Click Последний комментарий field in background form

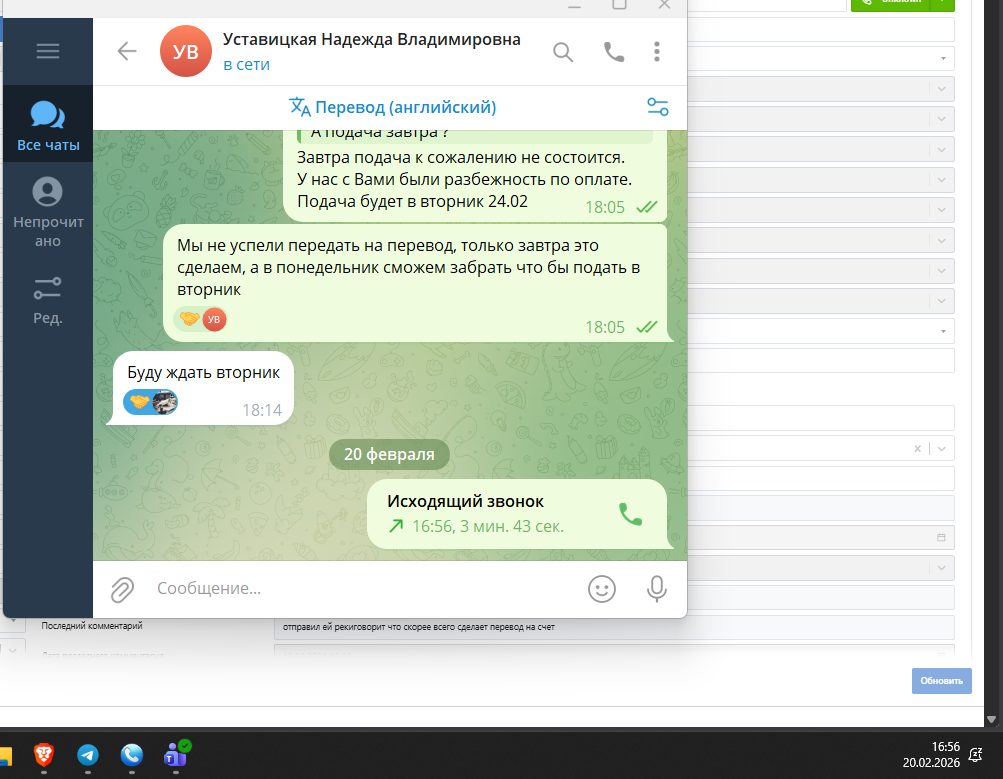click(x=614, y=627)
